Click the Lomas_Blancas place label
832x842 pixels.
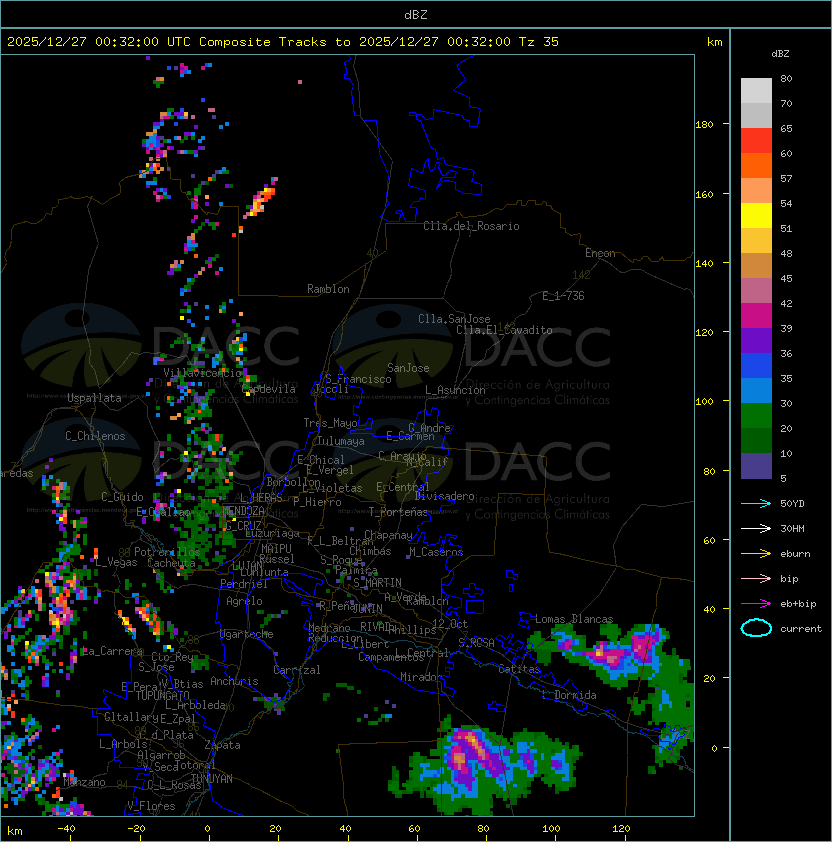[x=574, y=619]
